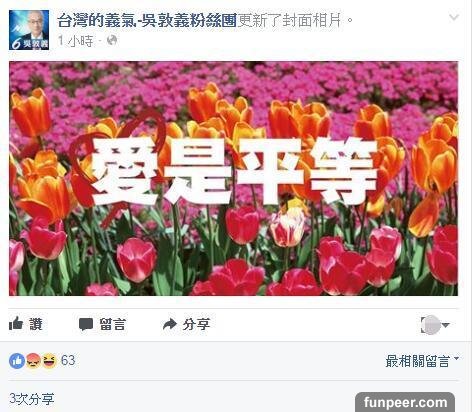Open the 最相關留言 comment sorting dropdown
This screenshot has width=475, height=412.
point(422,361)
